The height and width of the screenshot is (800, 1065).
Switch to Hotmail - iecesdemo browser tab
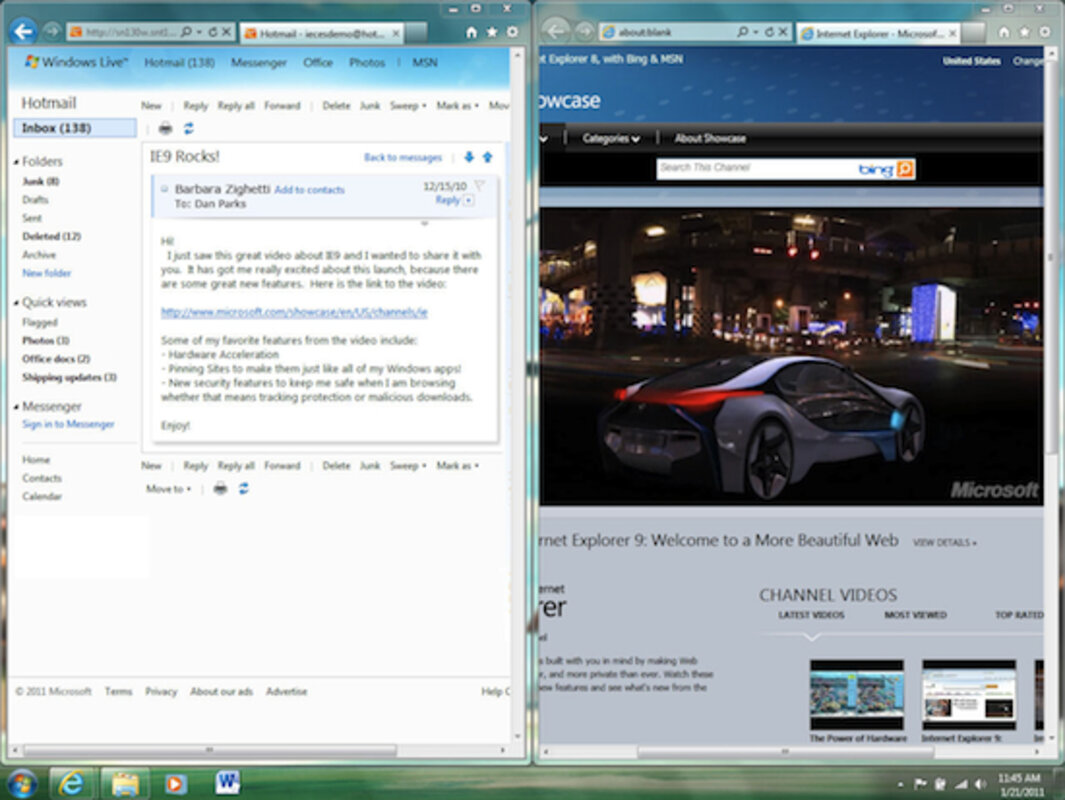point(322,33)
